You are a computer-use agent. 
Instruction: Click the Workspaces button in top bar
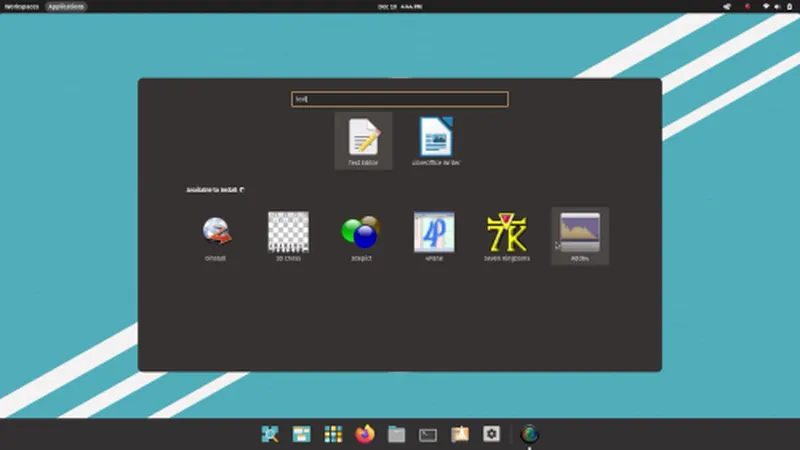[21, 6]
